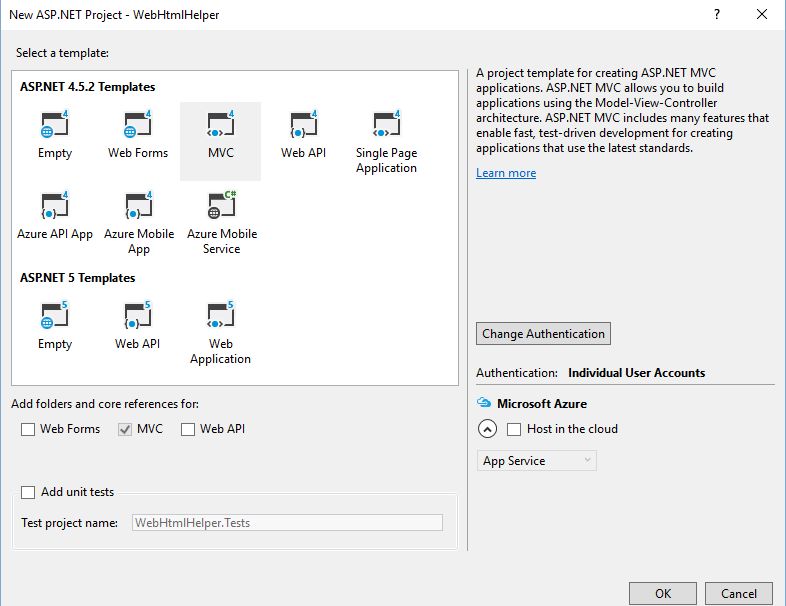Open the Change Authentication dialog
786x606 pixels.
pyautogui.click(x=543, y=334)
